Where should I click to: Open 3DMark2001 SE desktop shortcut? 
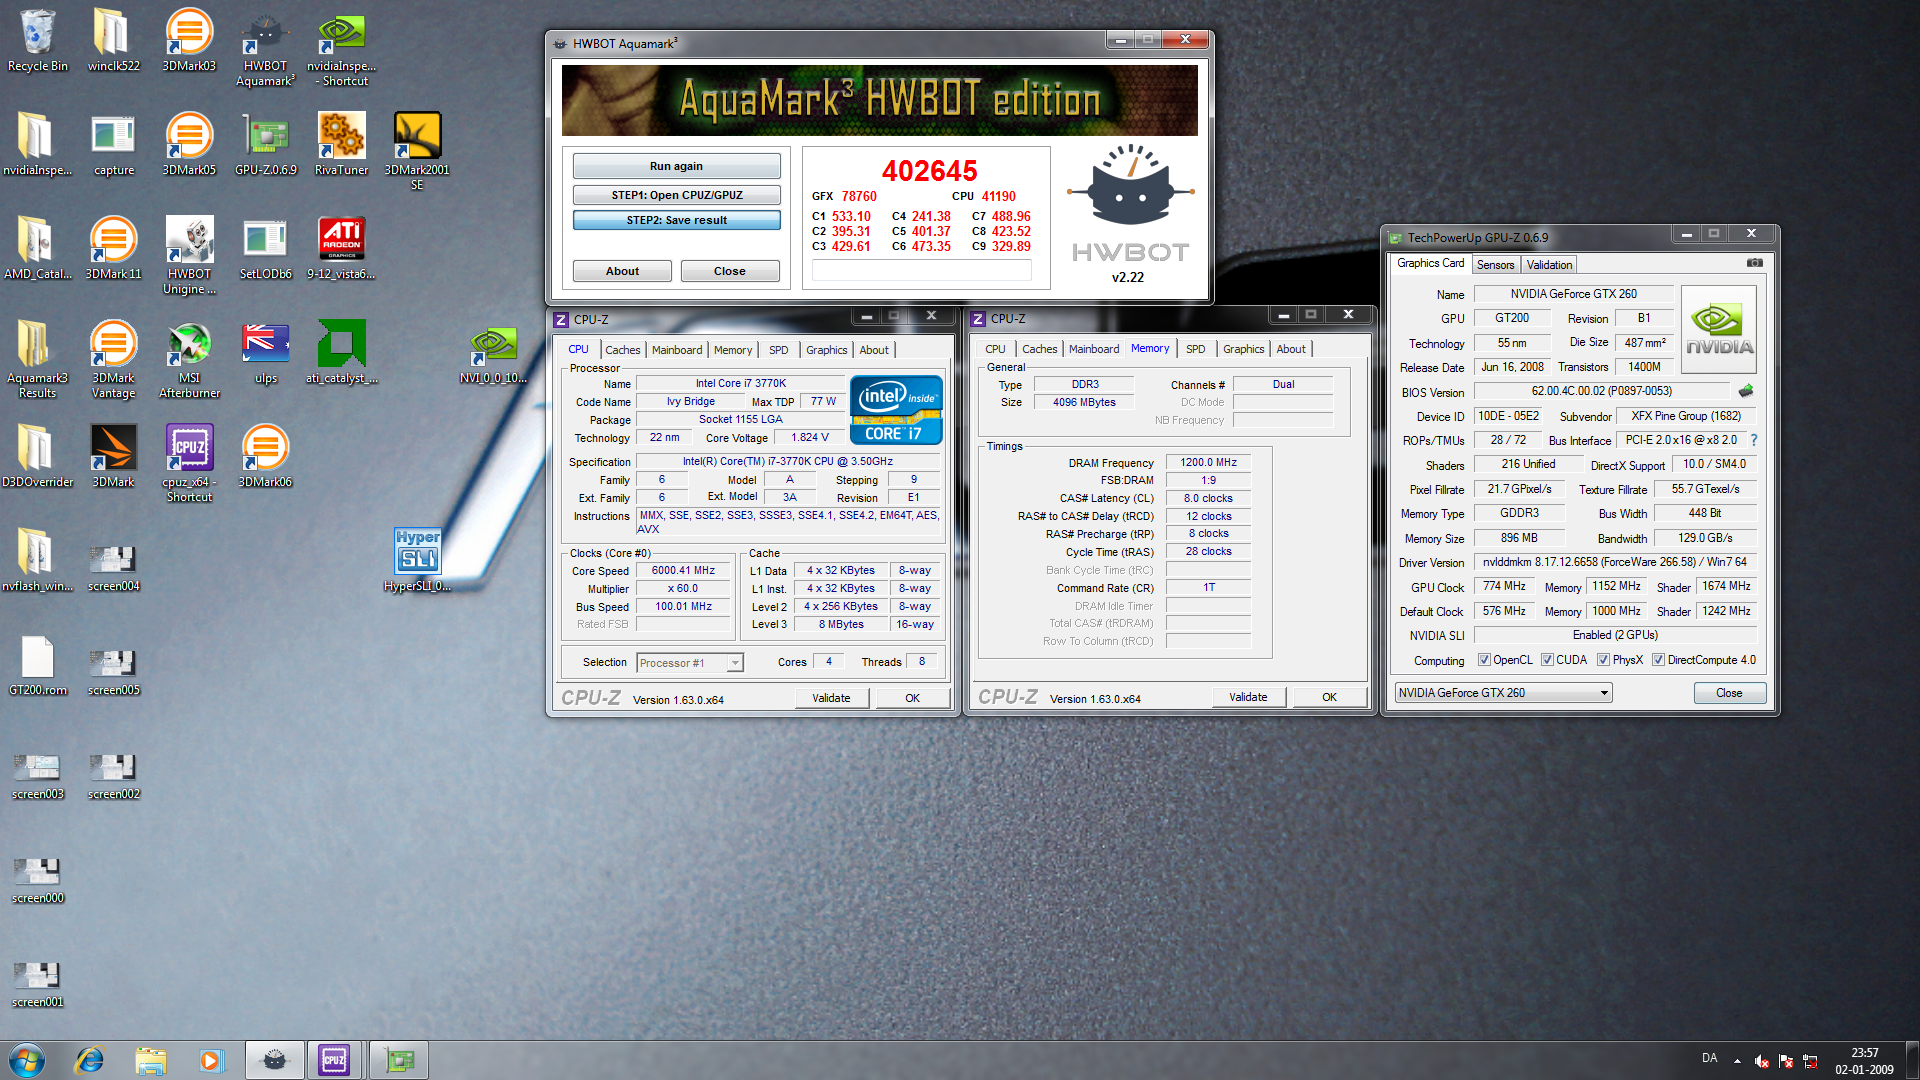(417, 151)
